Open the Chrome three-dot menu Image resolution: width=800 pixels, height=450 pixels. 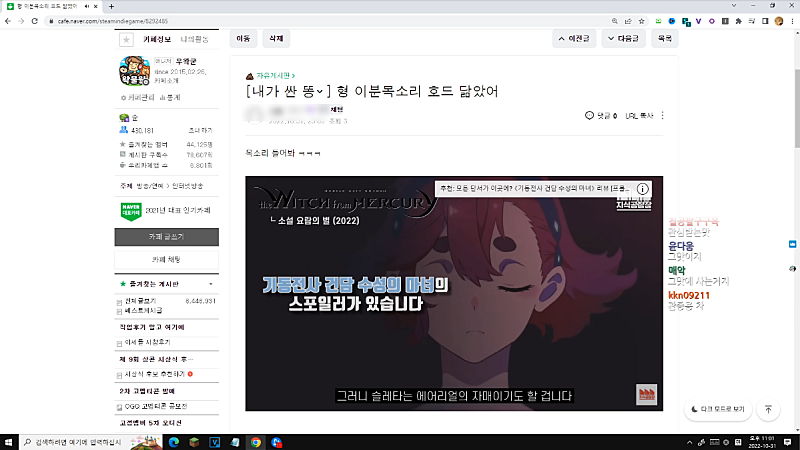792,21
